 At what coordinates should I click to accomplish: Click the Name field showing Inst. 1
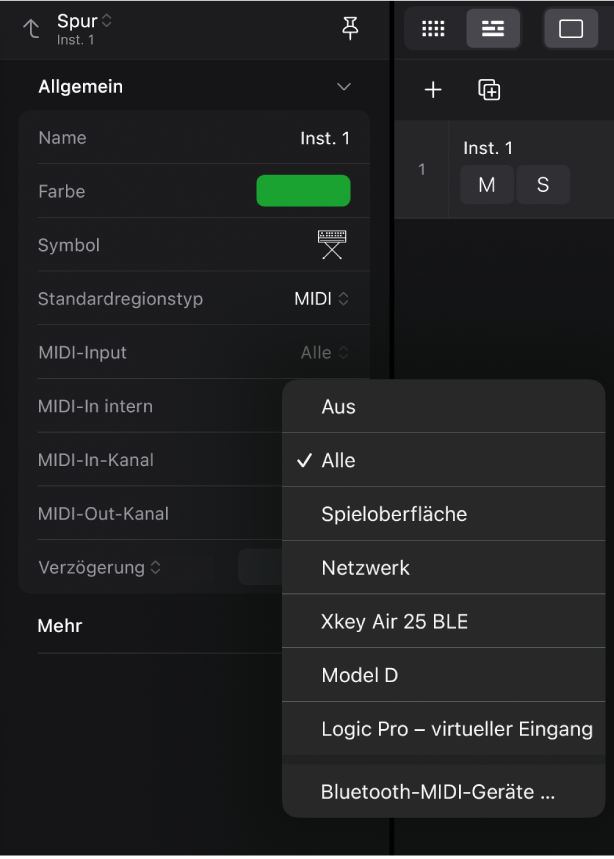[x=325, y=137]
